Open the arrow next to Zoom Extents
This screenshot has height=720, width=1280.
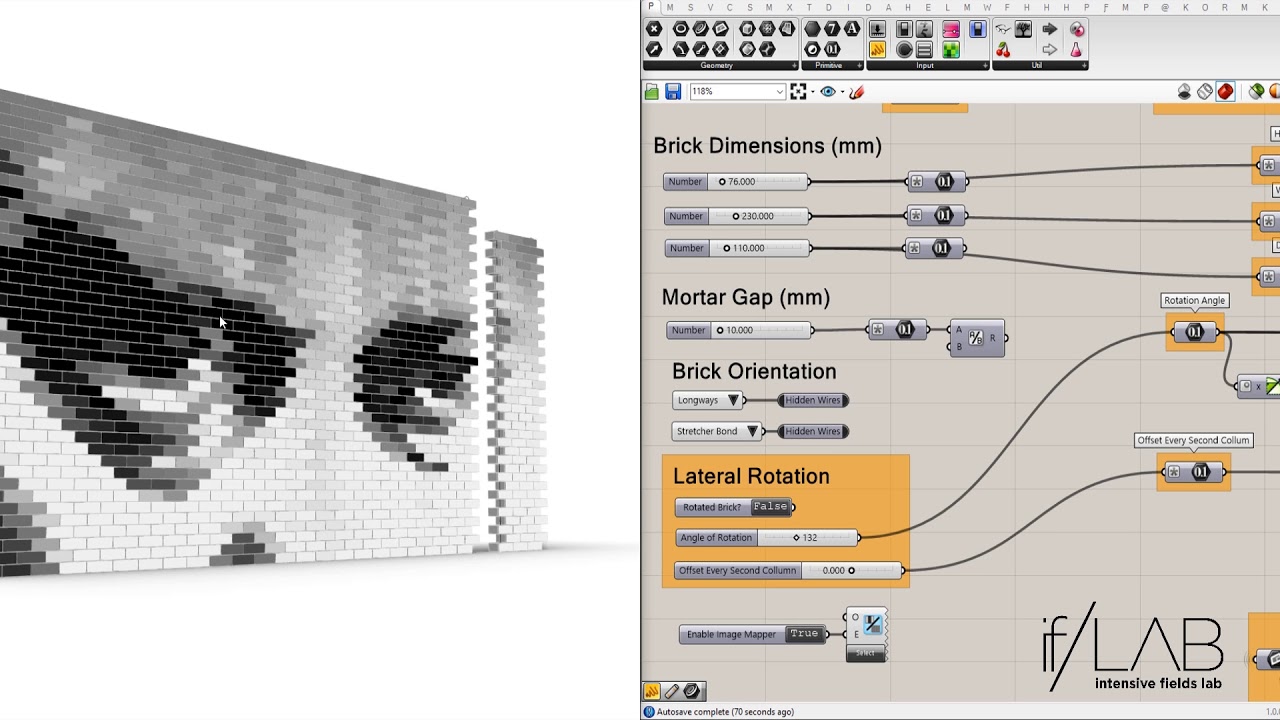[813, 92]
